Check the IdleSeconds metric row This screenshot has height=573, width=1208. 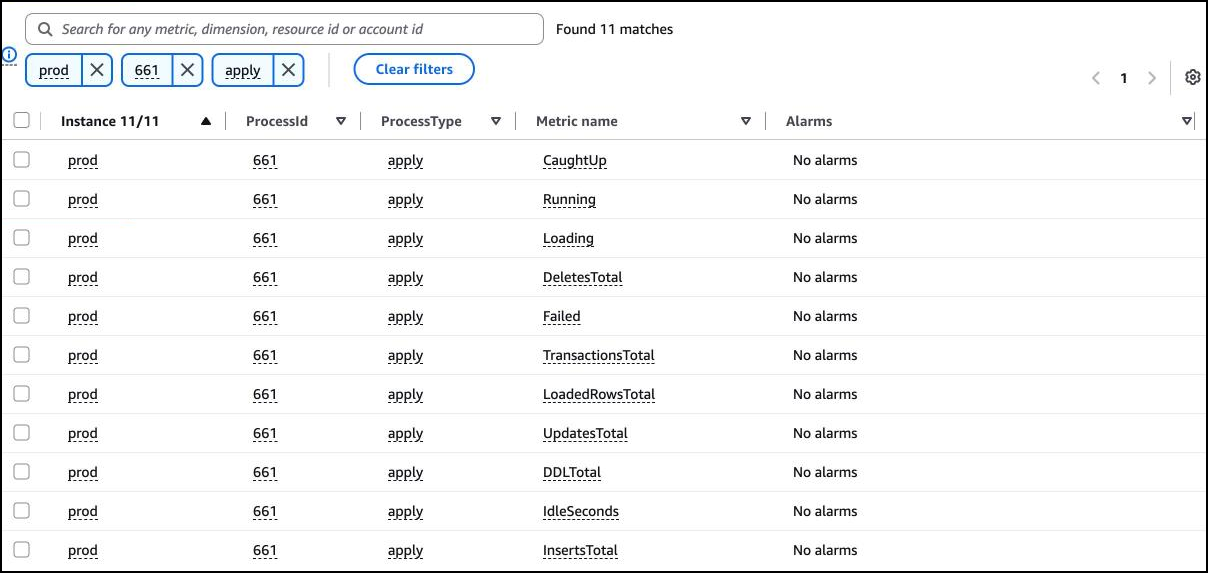(x=21, y=510)
